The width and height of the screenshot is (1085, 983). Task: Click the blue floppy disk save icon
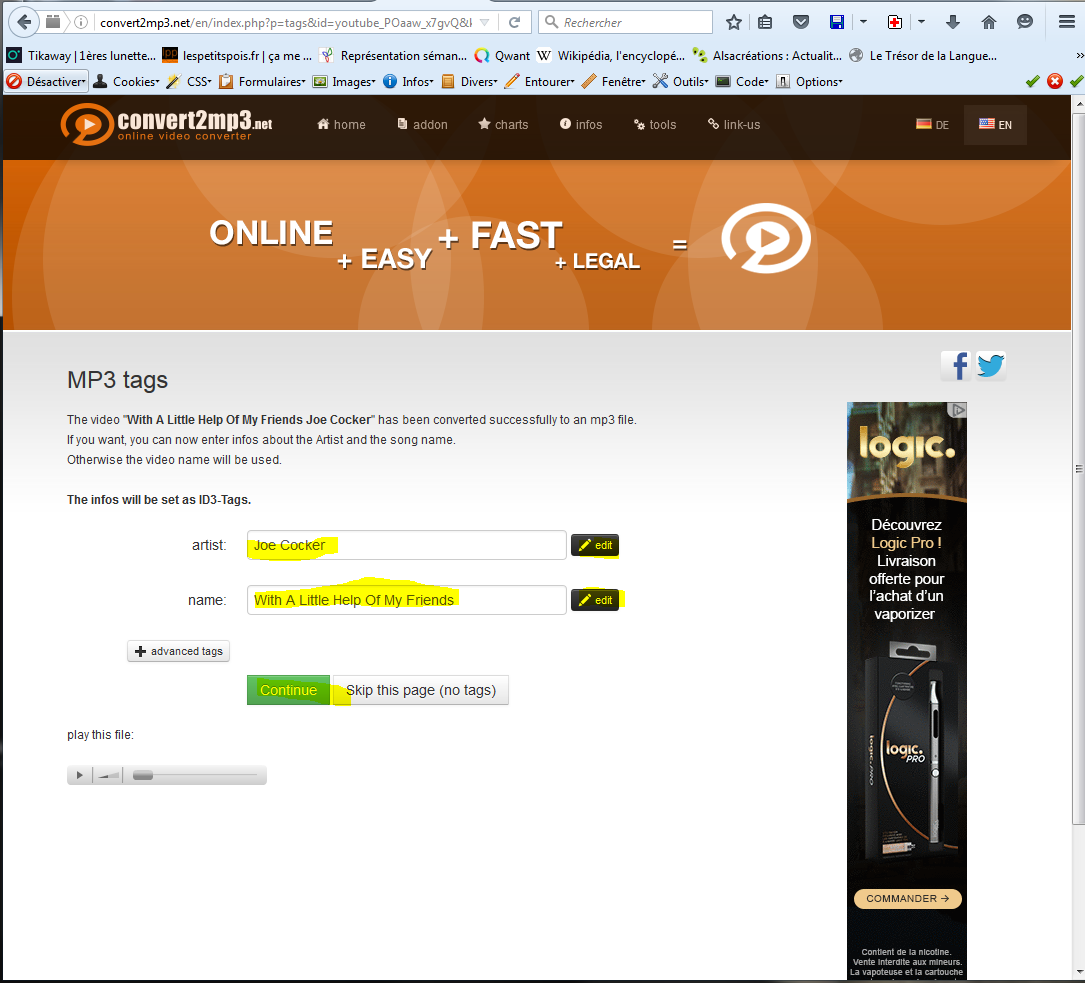click(x=837, y=22)
